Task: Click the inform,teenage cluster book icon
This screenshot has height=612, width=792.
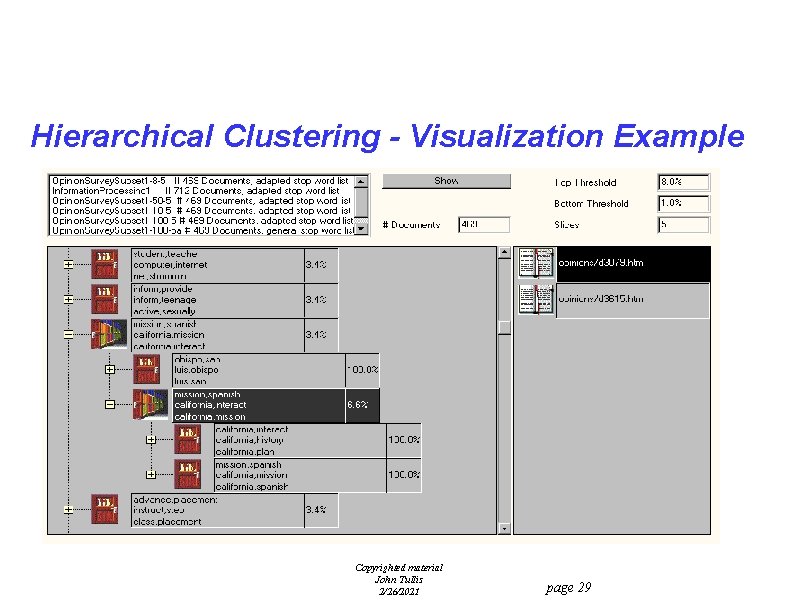Action: (x=105, y=299)
